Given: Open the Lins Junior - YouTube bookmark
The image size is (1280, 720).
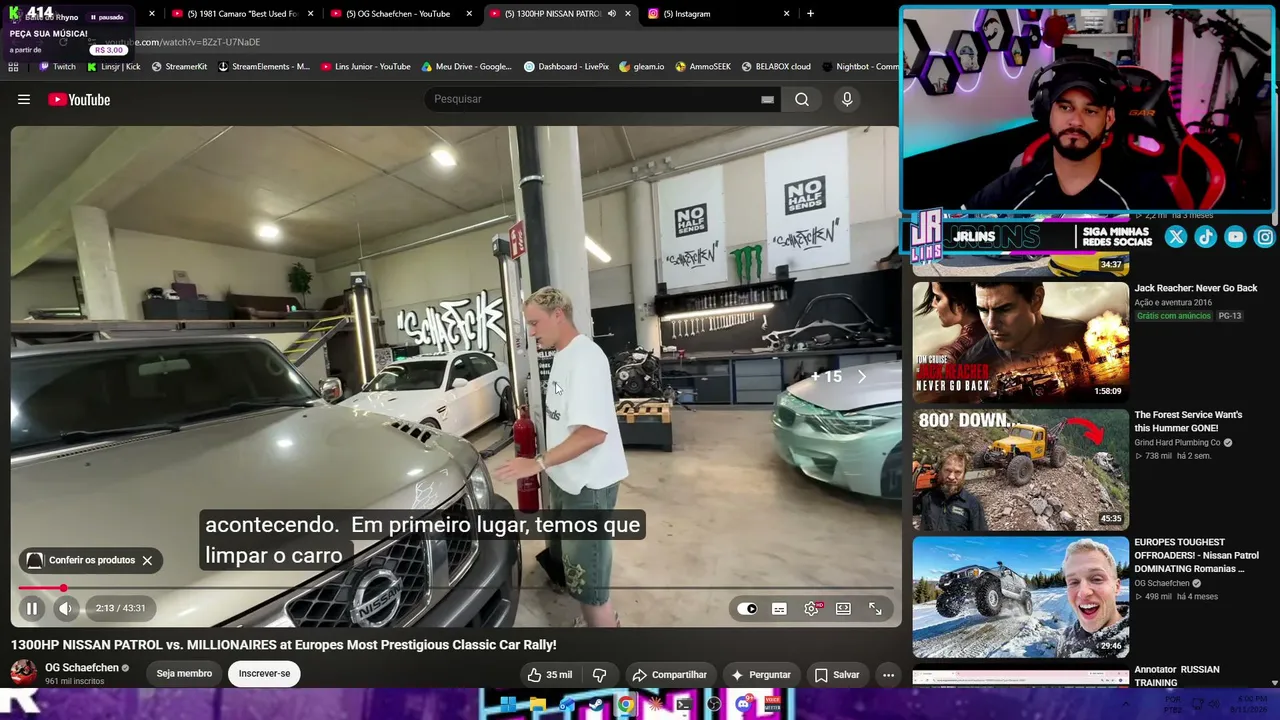Looking at the screenshot, I should (366, 67).
